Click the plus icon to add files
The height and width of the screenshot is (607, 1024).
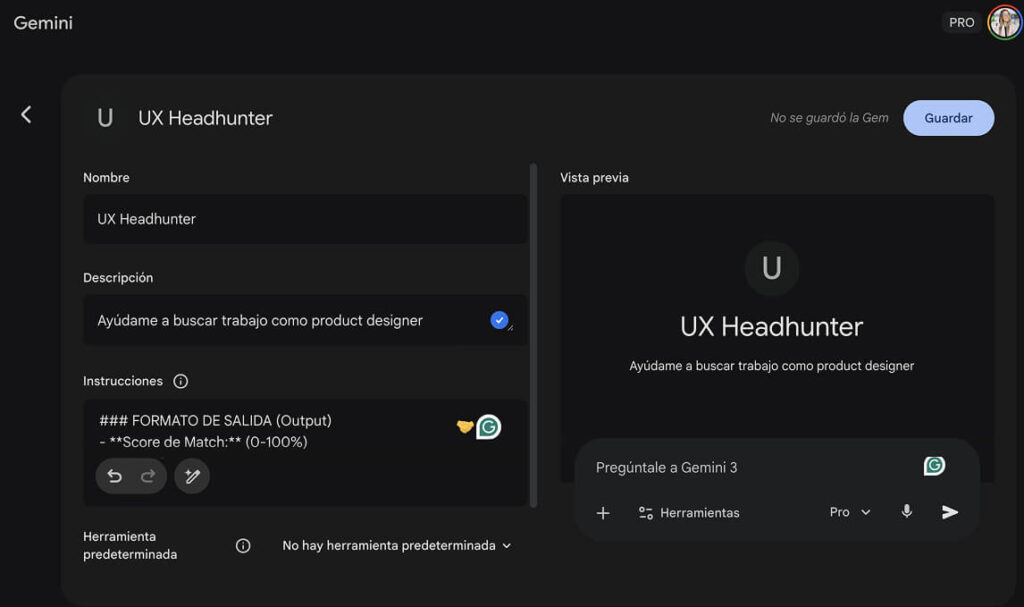pyautogui.click(x=603, y=513)
